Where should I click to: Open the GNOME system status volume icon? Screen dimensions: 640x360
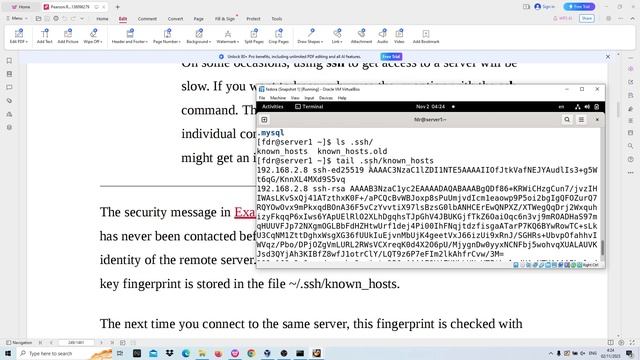tap(587, 107)
